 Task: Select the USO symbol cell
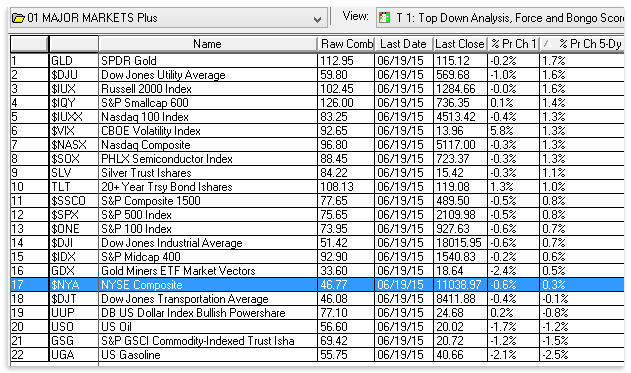[x=74, y=327]
